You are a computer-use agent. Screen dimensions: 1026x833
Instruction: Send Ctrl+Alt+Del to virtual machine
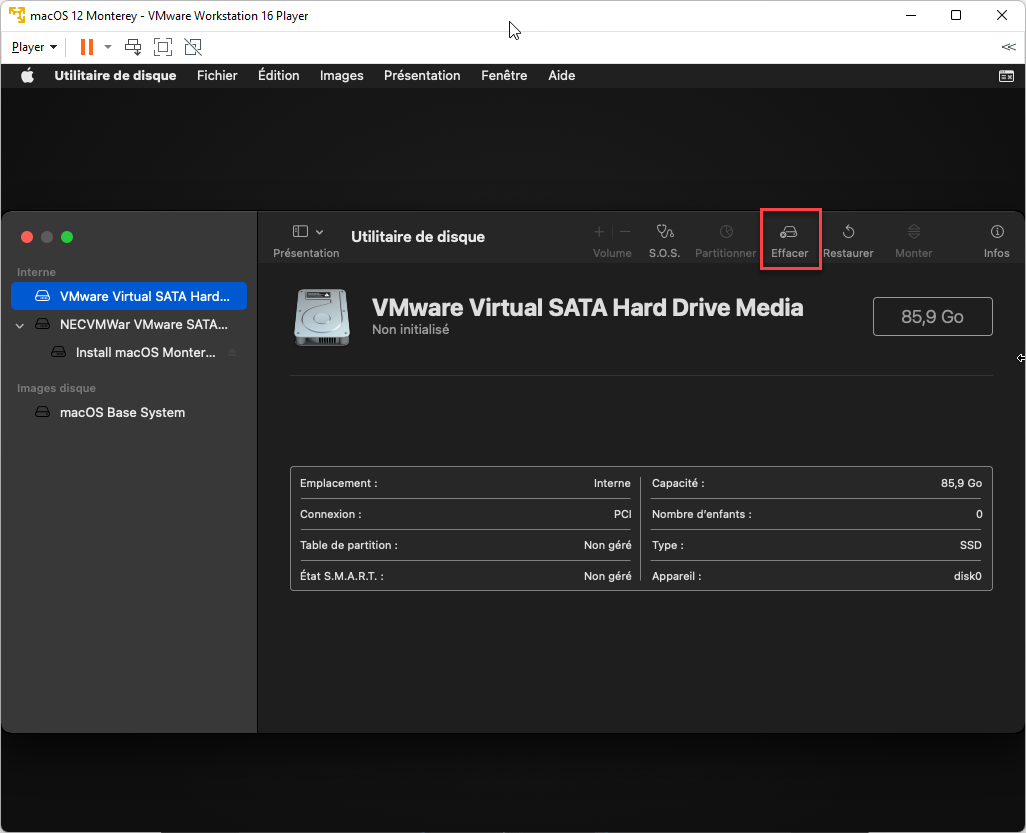point(133,47)
